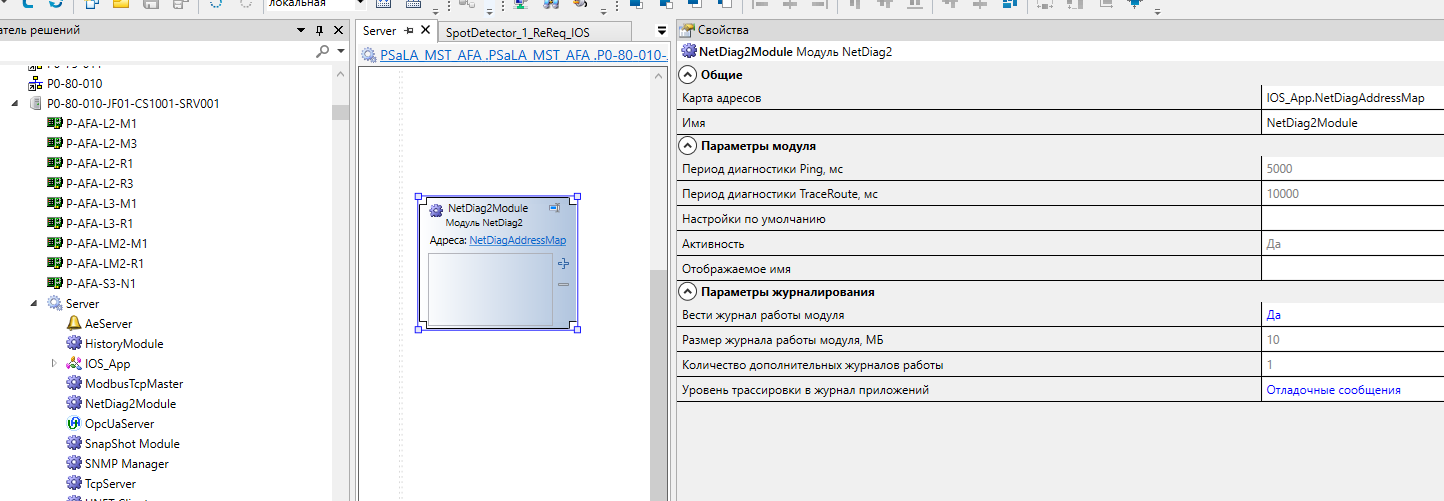
Task: Pin the Server document tab
Action: pyautogui.click(x=409, y=31)
